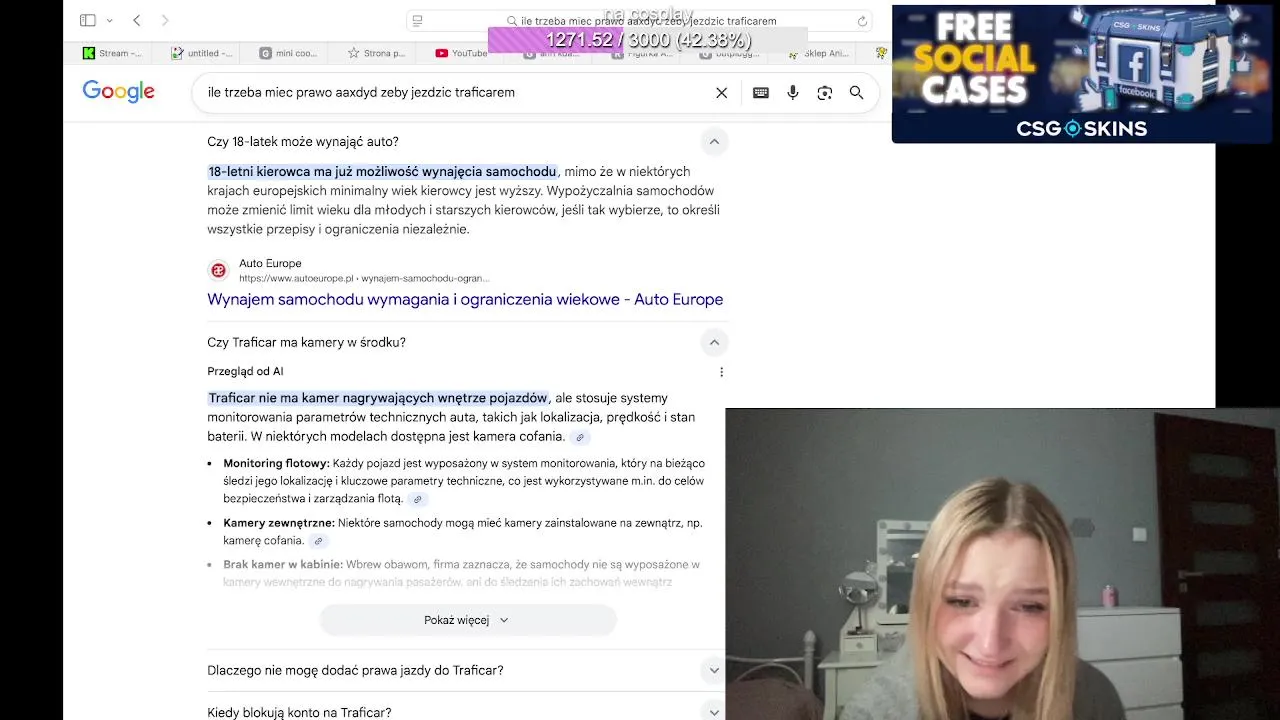Open the Google logo homepage
This screenshot has height=720, width=1280.
119,92
